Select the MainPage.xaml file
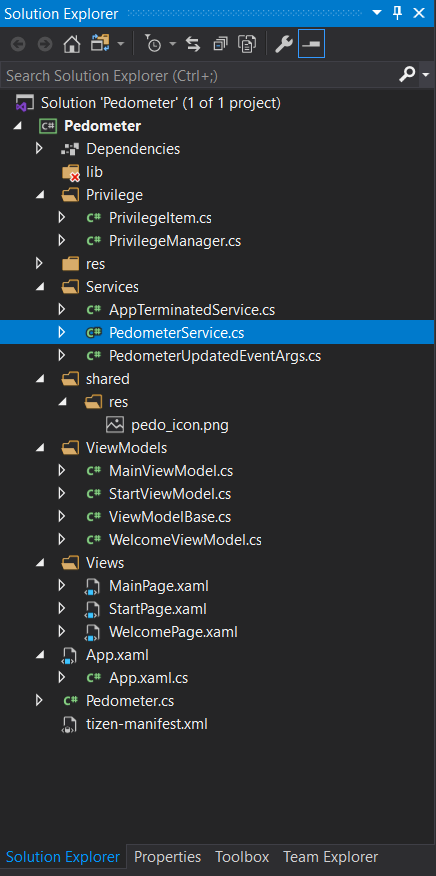 pyautogui.click(x=159, y=585)
